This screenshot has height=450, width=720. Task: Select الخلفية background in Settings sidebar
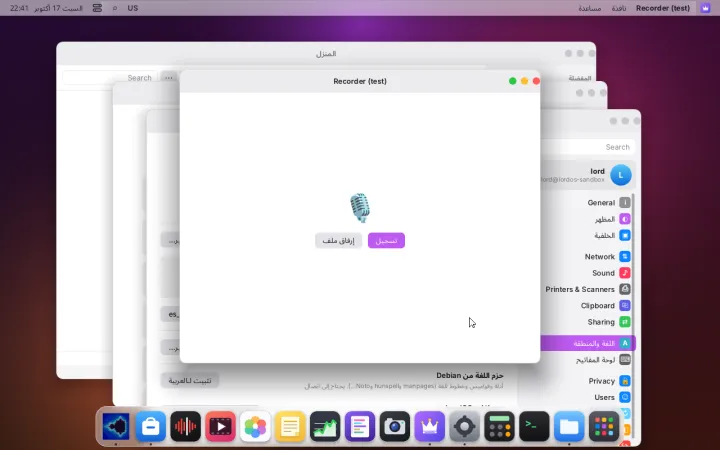click(x=588, y=236)
